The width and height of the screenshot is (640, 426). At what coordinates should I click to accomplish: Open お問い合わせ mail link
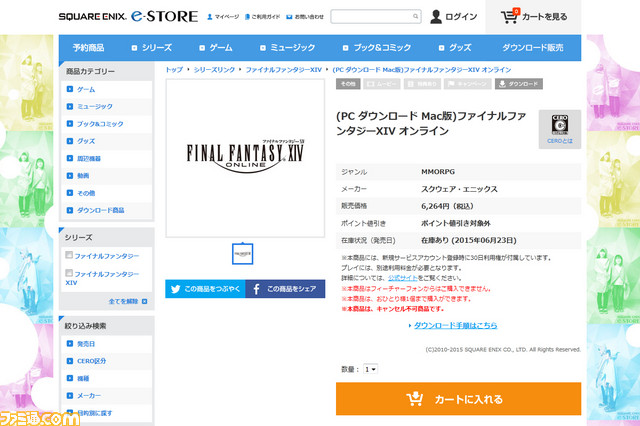coord(305,17)
